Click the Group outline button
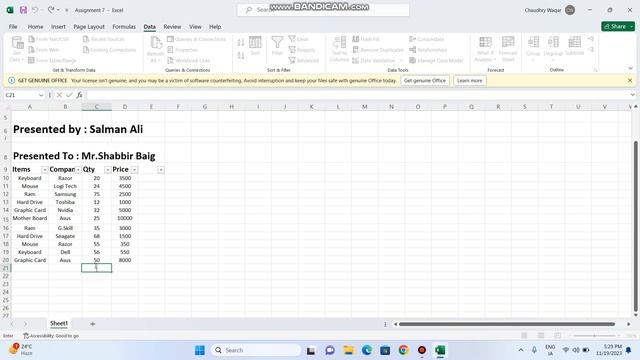The height and width of the screenshot is (360, 640). point(533,48)
